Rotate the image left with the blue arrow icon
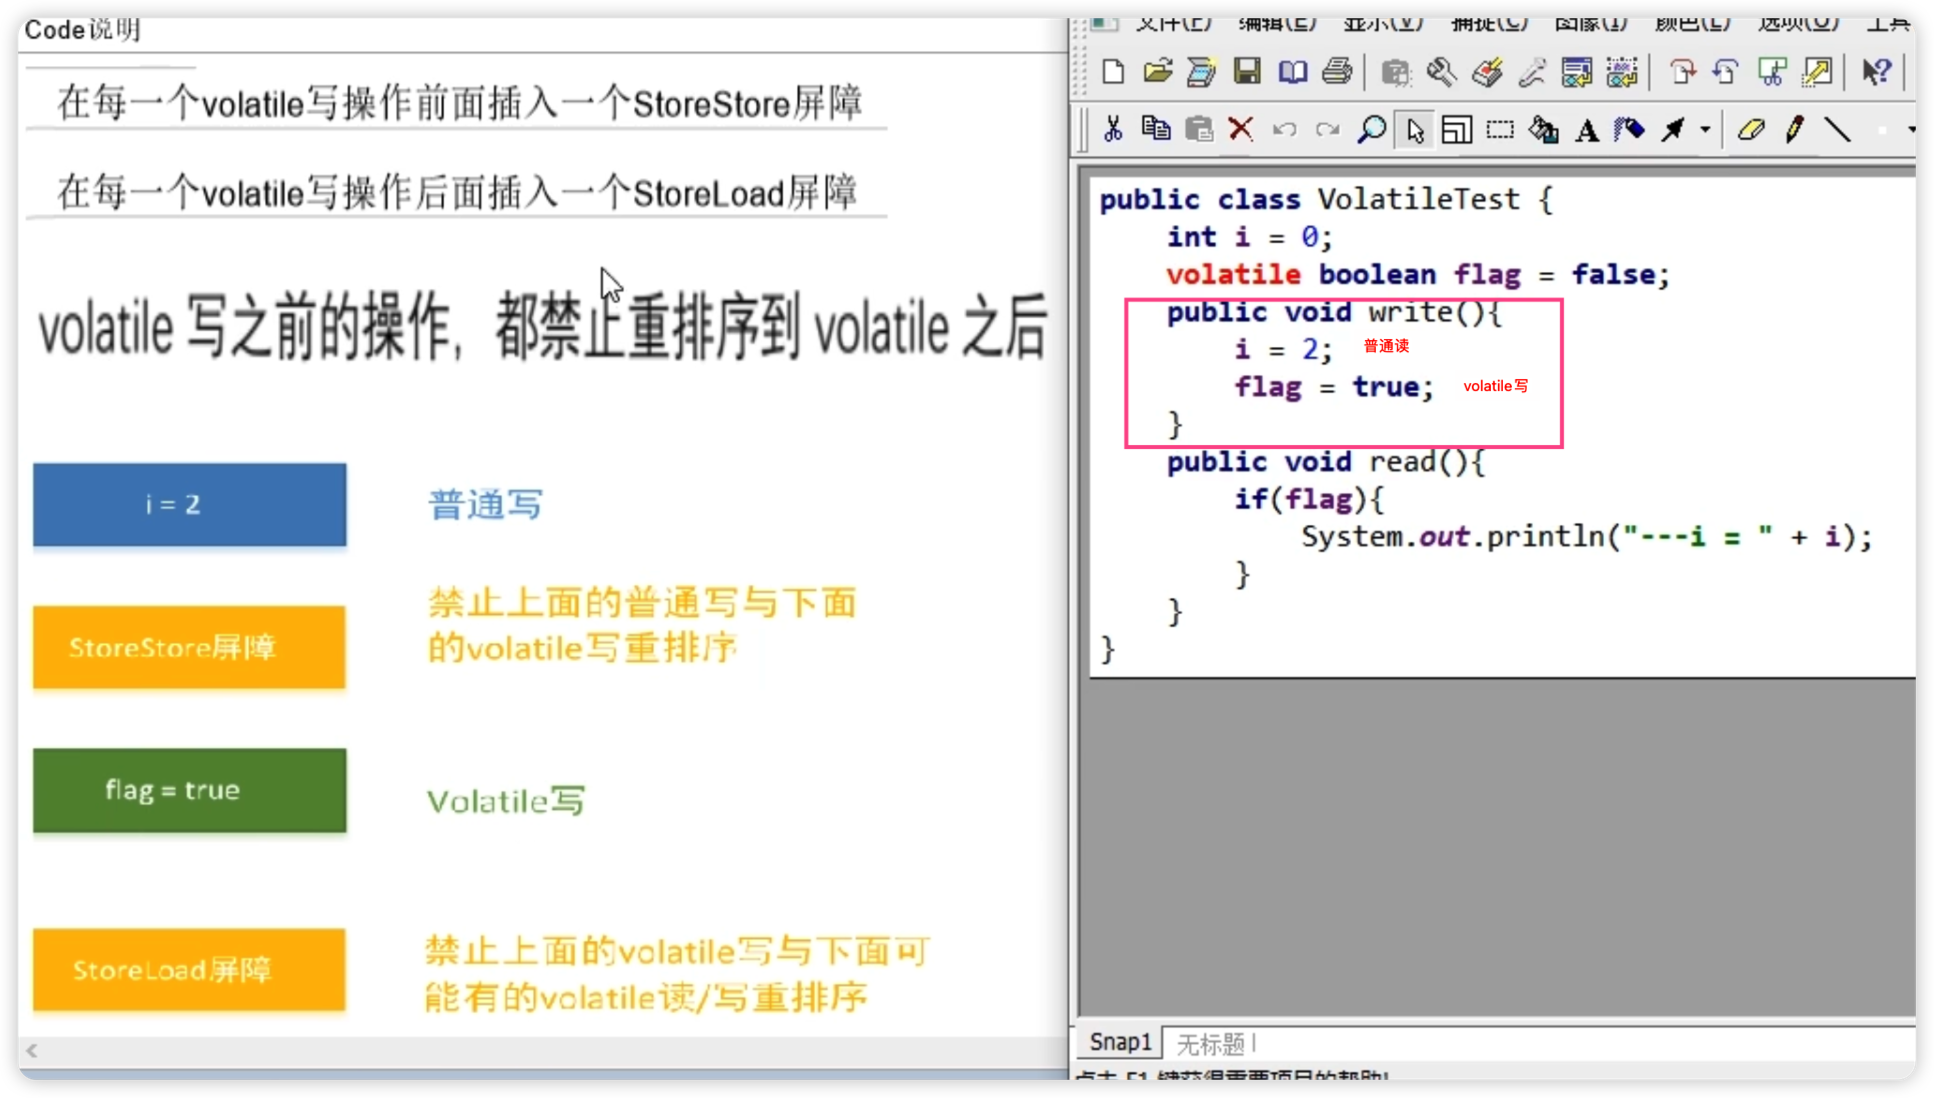The height and width of the screenshot is (1098, 1934). point(1726,72)
